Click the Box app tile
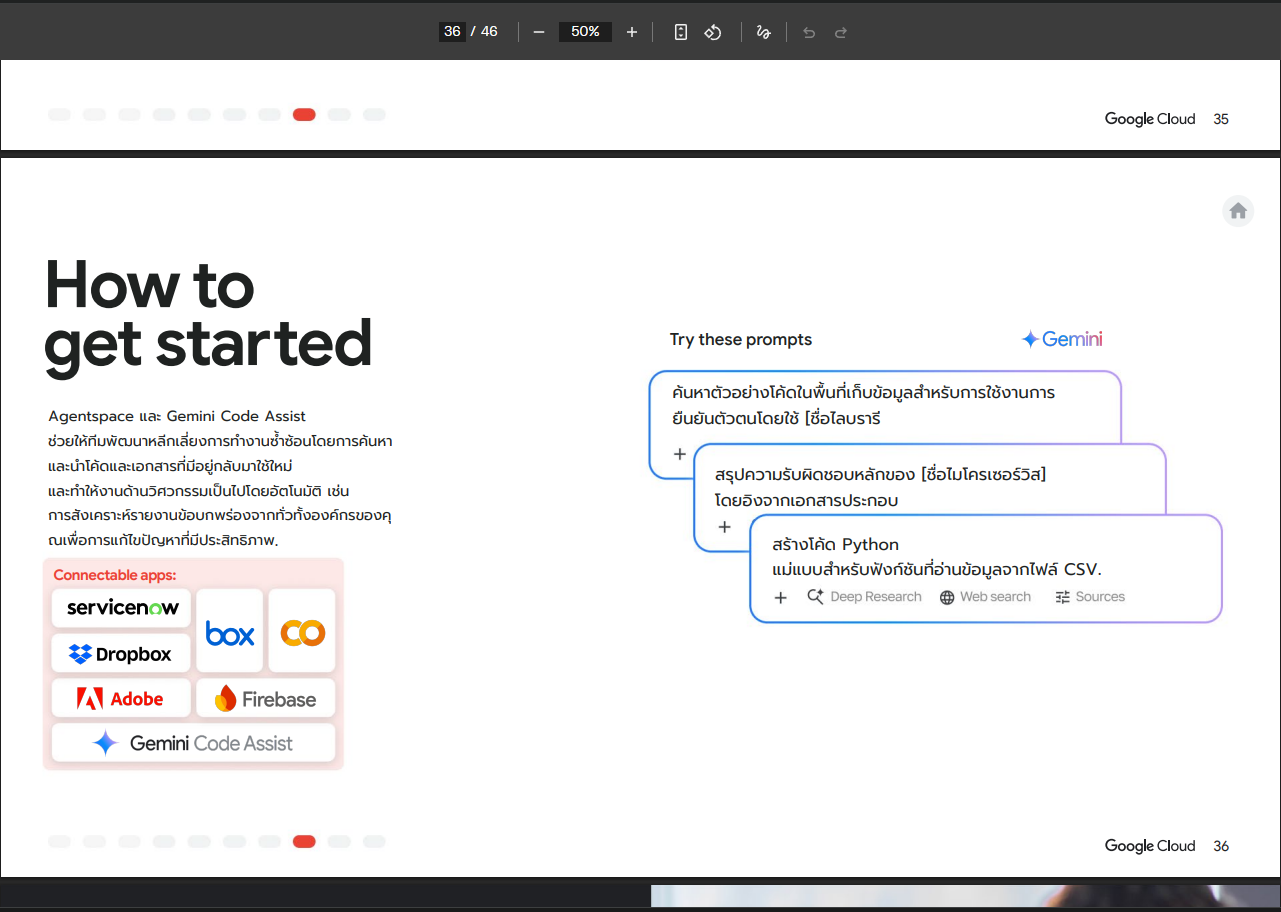The height and width of the screenshot is (912, 1281). tap(230, 632)
